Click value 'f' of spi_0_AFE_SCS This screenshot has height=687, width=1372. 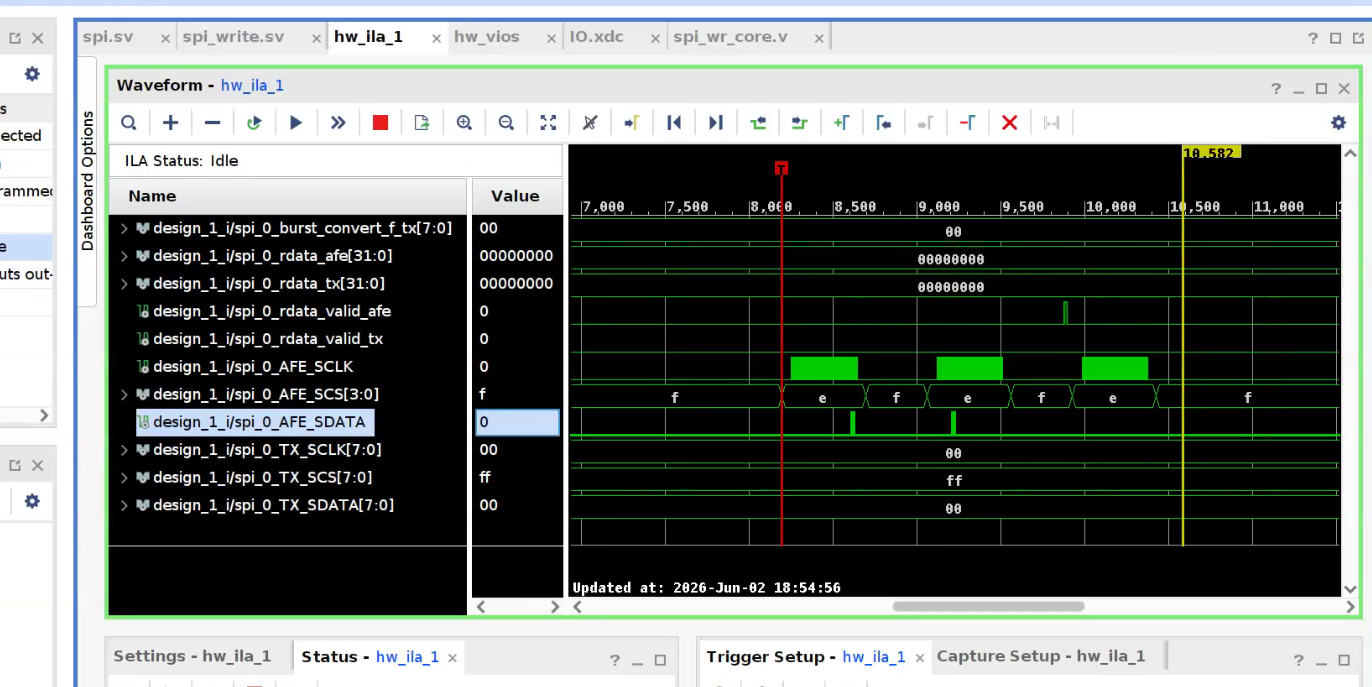click(484, 394)
